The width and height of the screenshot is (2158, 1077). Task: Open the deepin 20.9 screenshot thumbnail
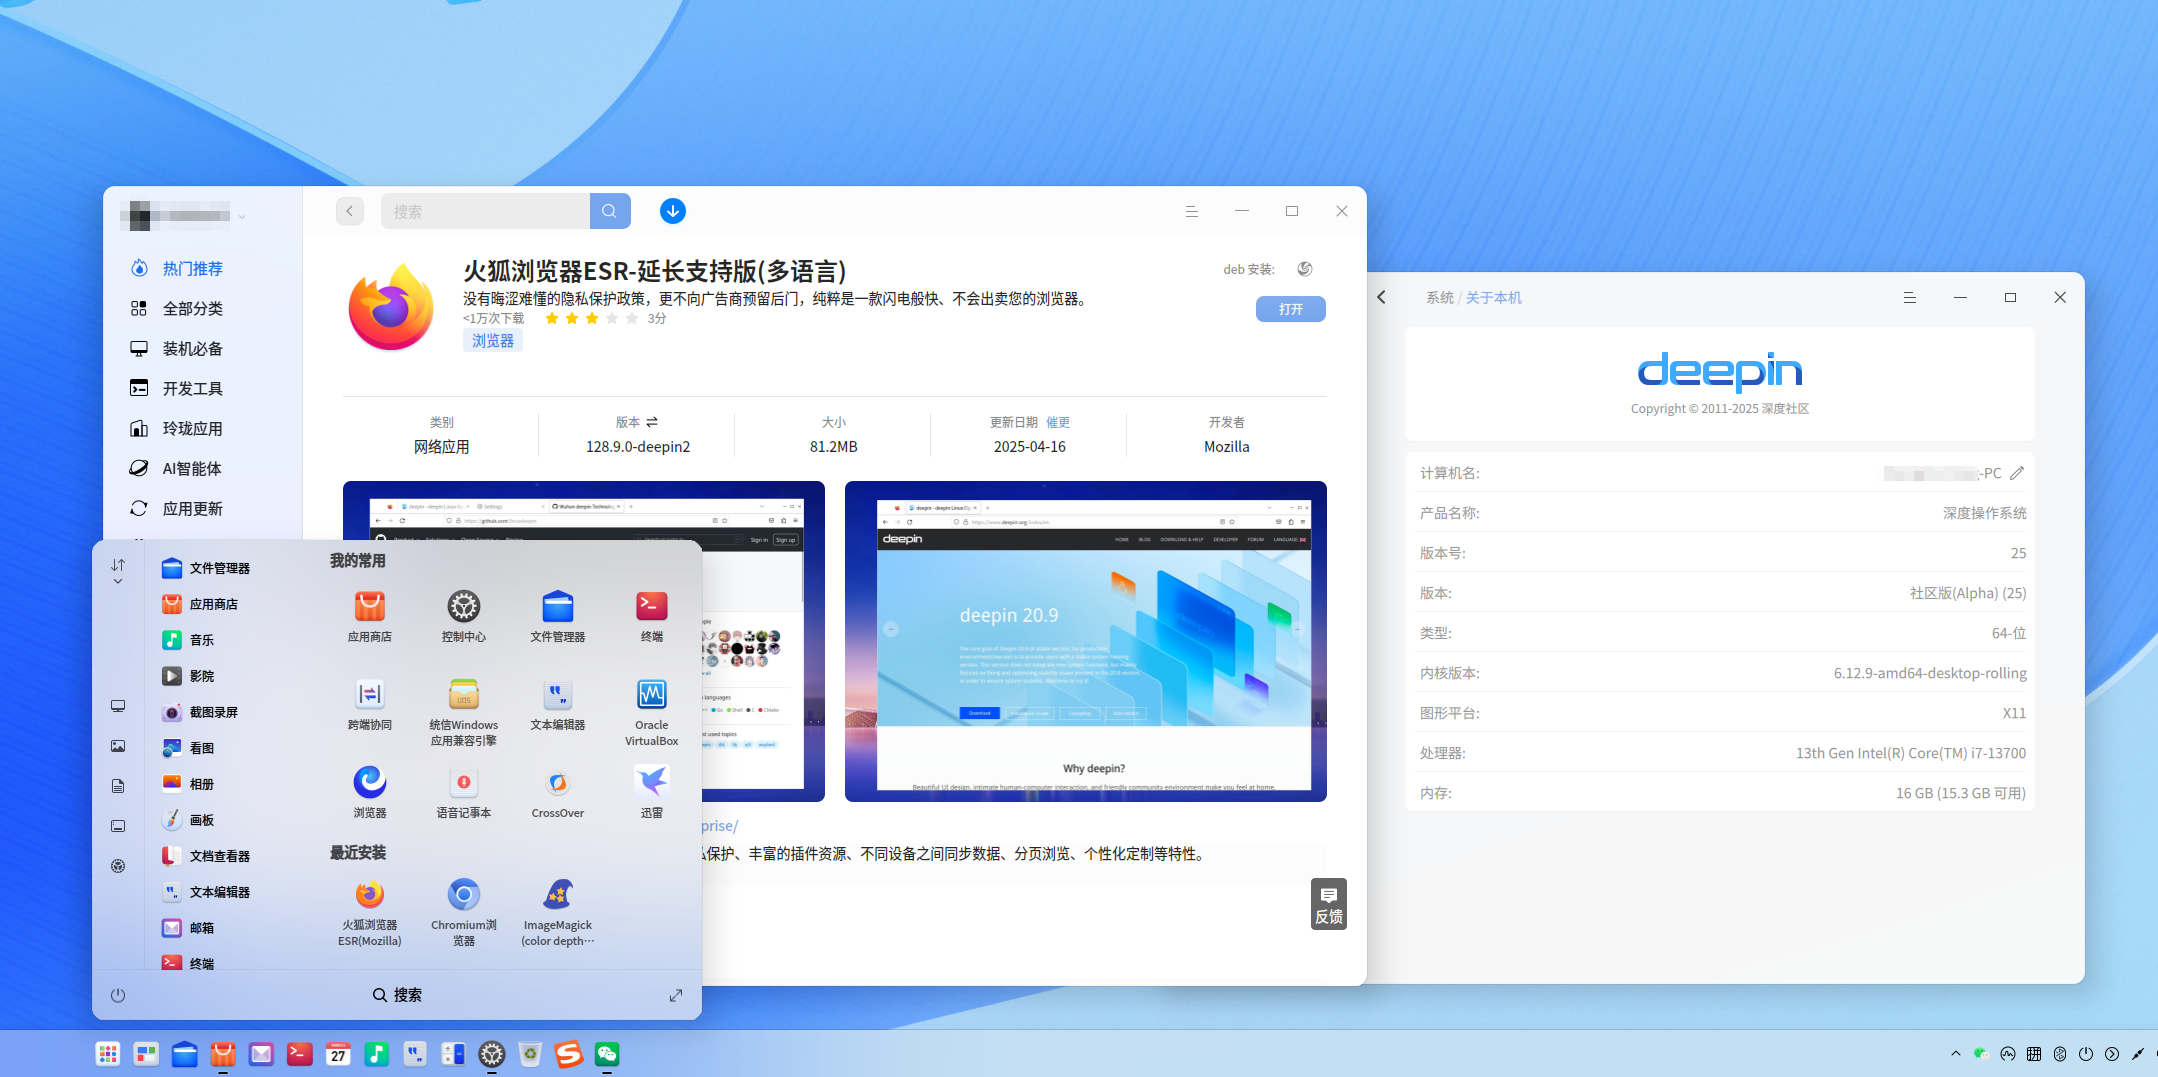coord(1085,641)
